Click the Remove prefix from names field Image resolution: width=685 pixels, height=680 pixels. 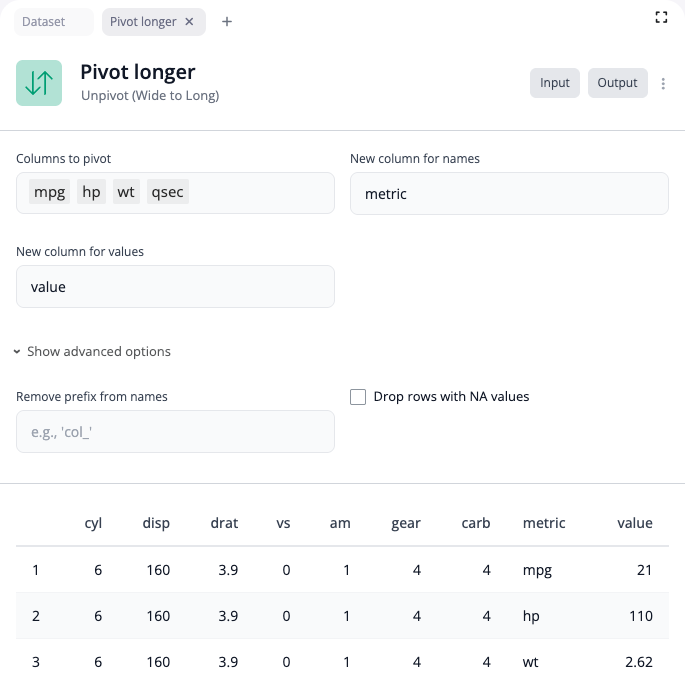(175, 432)
